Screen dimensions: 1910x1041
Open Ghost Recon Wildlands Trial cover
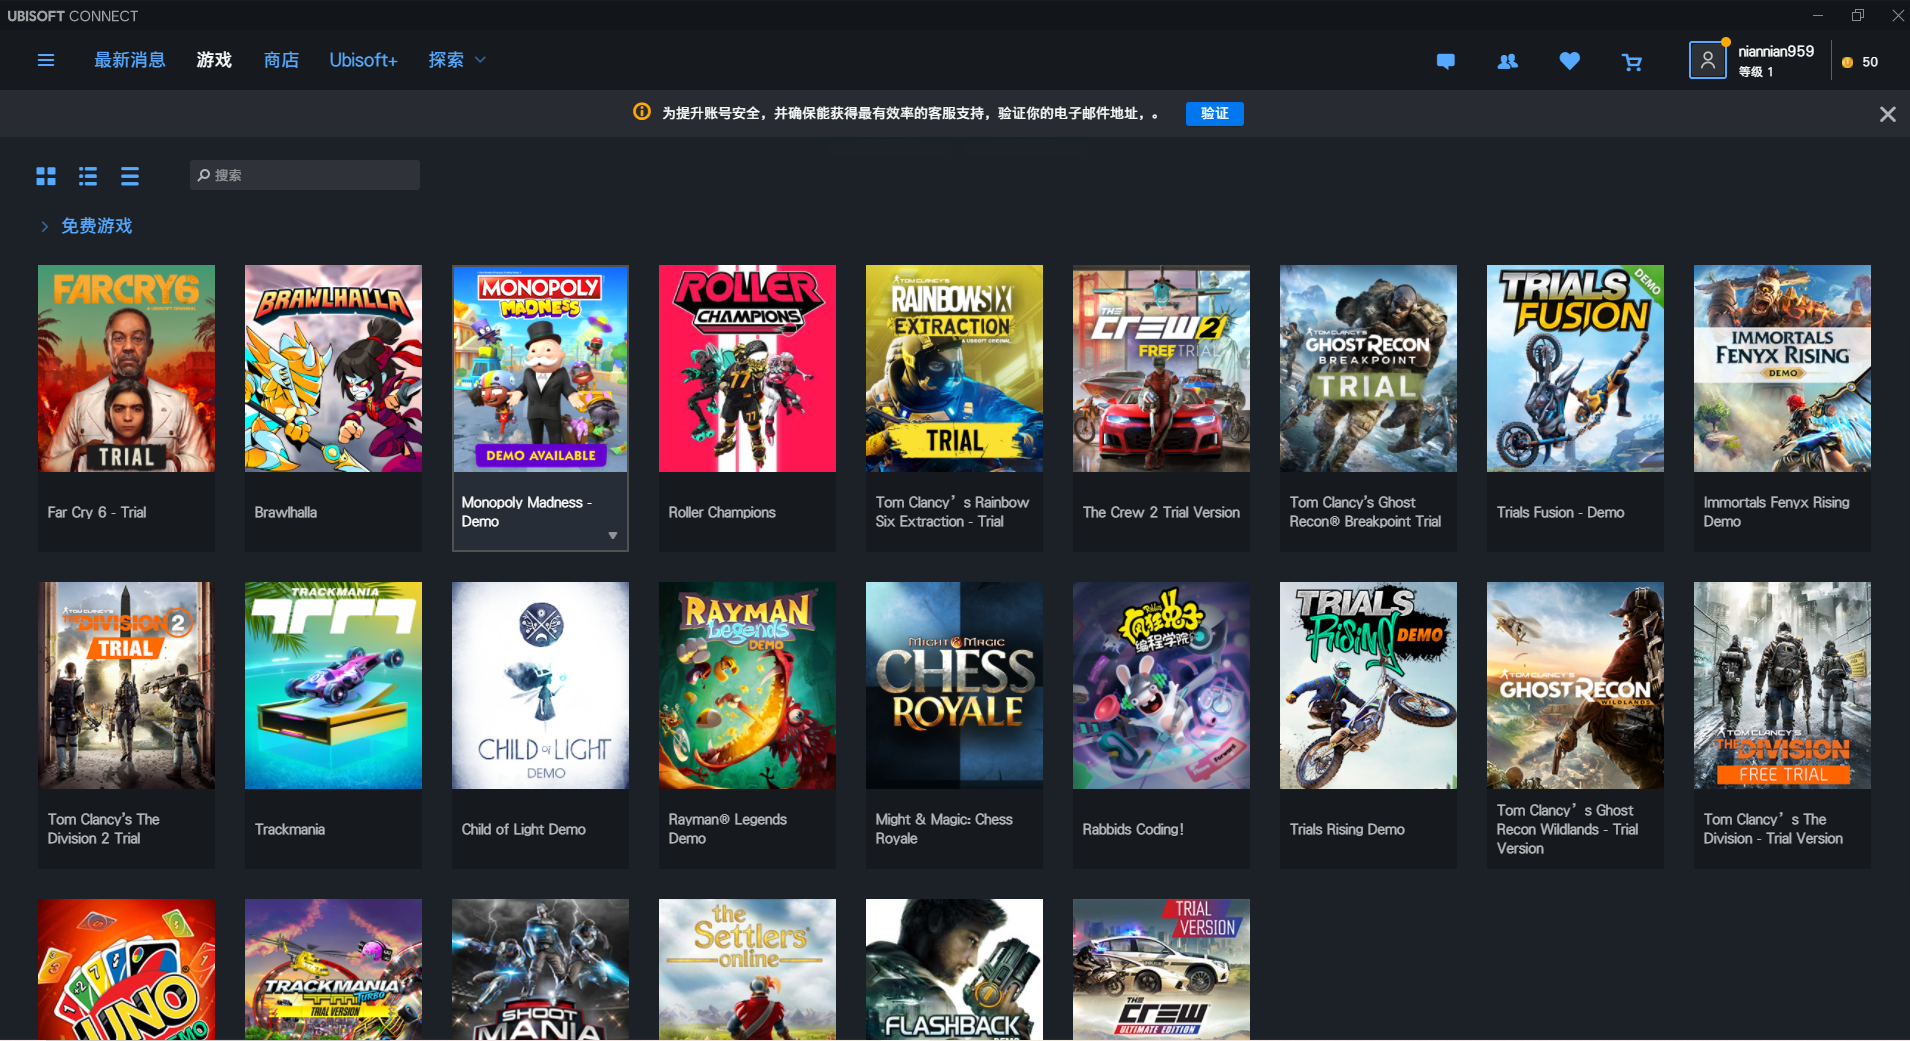[x=1575, y=685]
